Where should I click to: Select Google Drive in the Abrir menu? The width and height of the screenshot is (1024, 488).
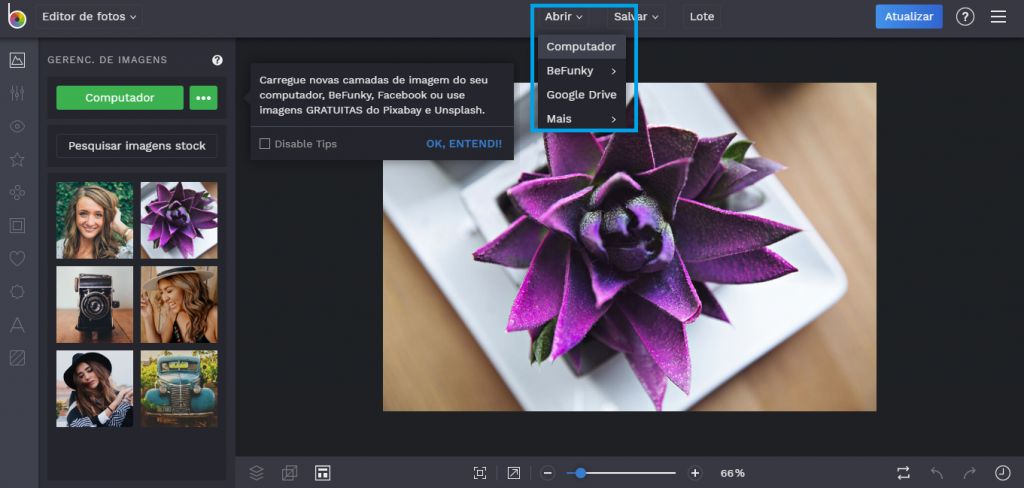(x=581, y=95)
